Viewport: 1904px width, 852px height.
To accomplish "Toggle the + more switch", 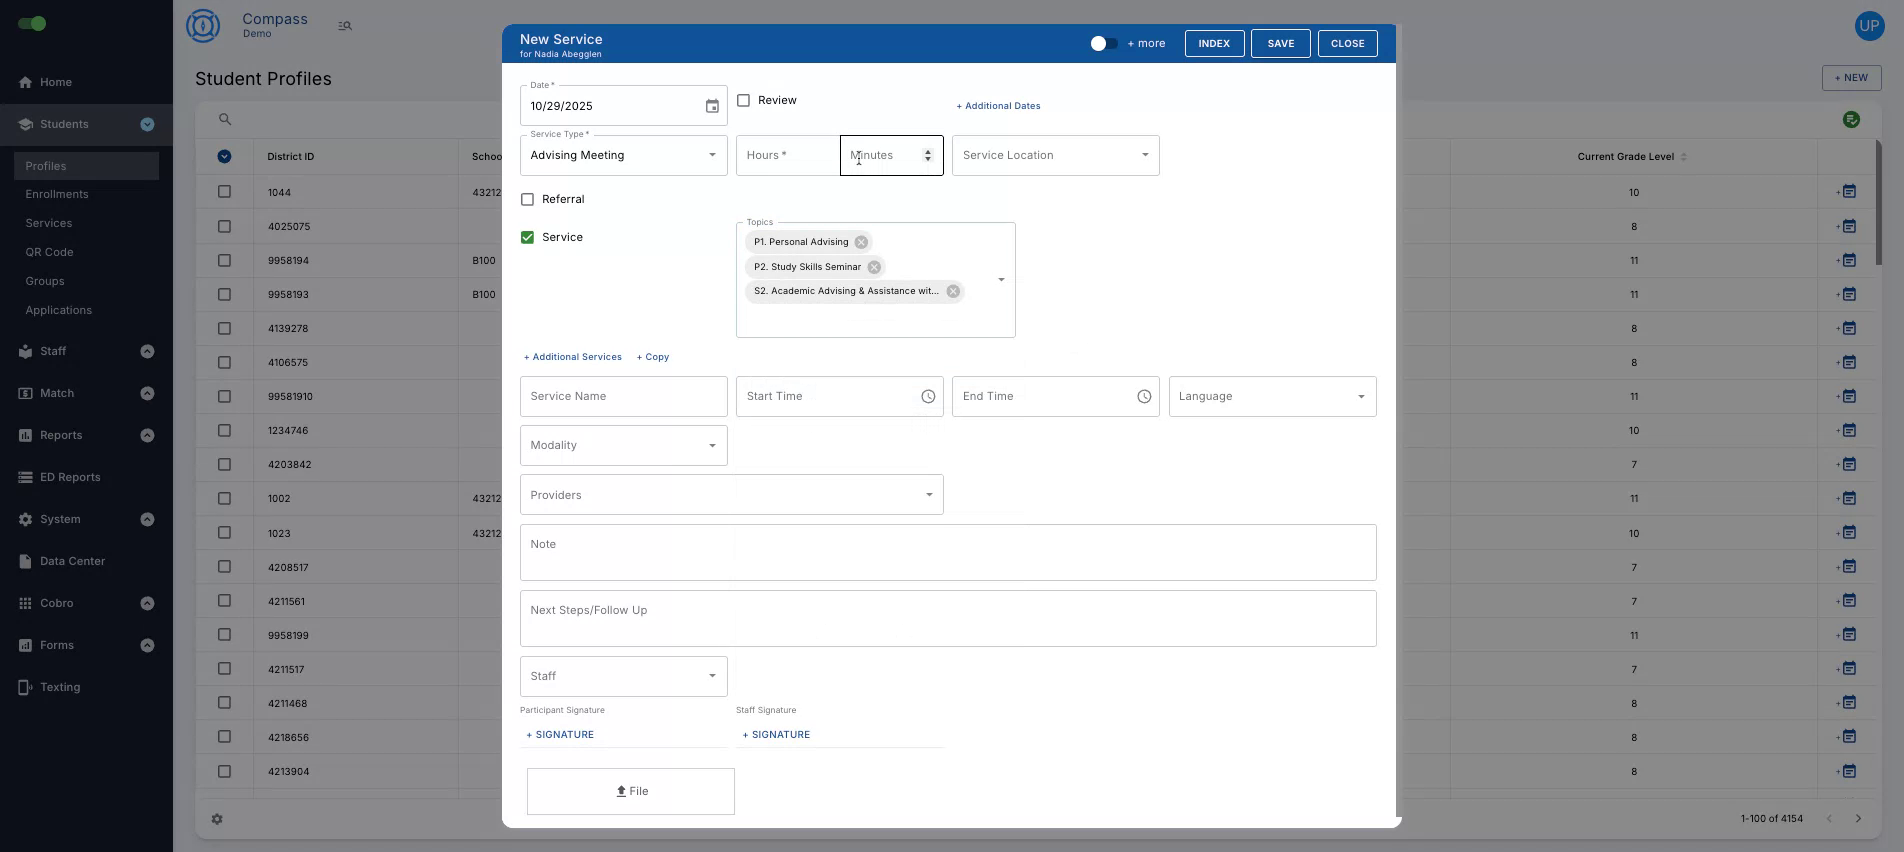I will tap(1103, 44).
